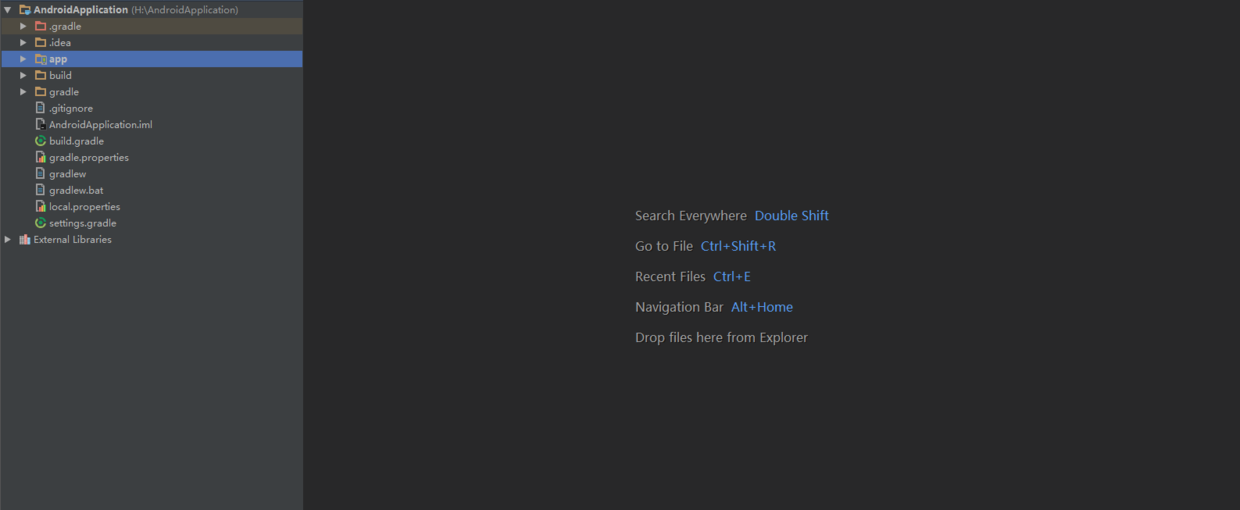Click the AndroidApplication project root icon

pos(24,10)
